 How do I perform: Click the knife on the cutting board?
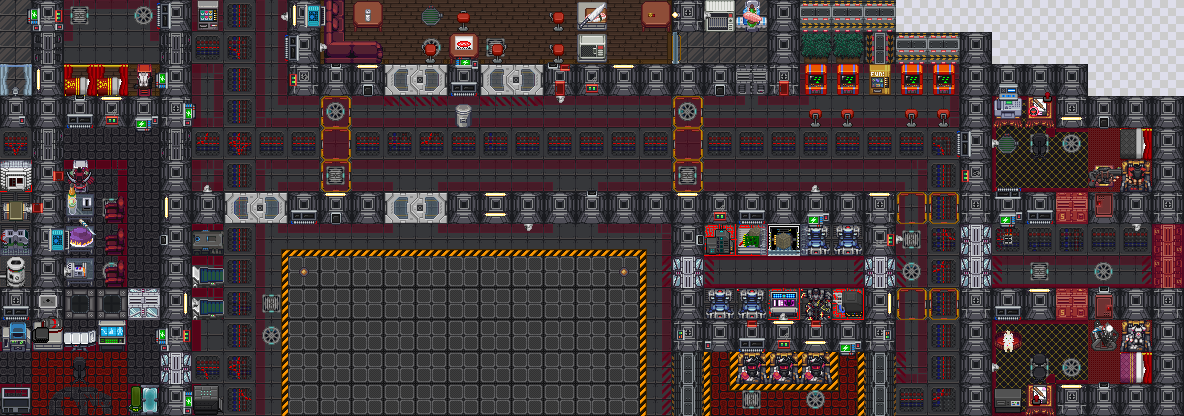pyautogui.click(x=591, y=16)
